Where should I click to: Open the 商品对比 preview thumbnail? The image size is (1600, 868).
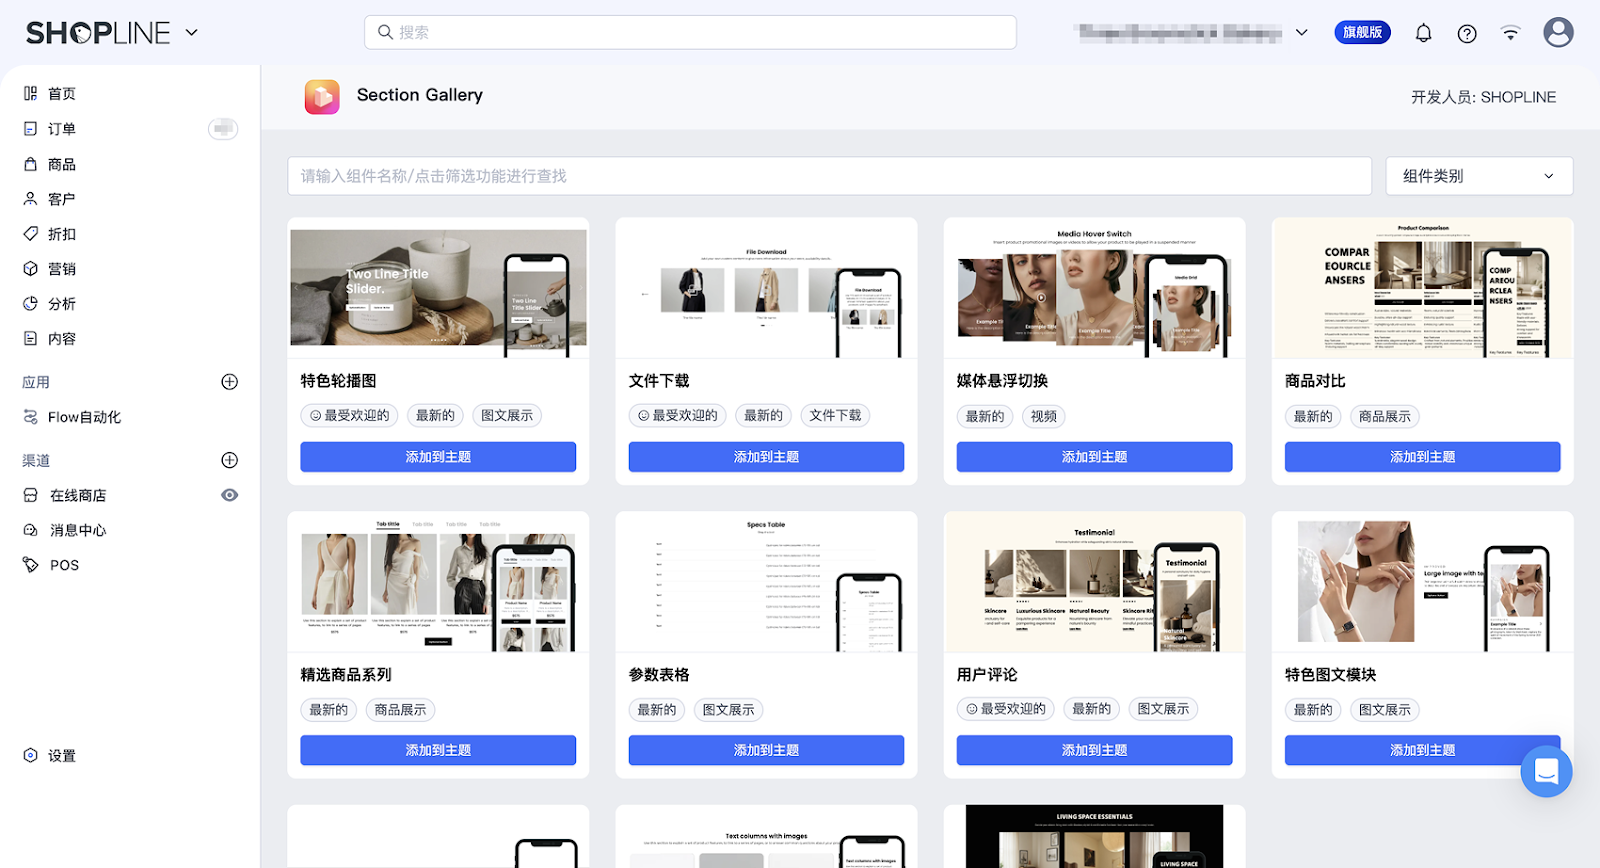click(x=1422, y=290)
